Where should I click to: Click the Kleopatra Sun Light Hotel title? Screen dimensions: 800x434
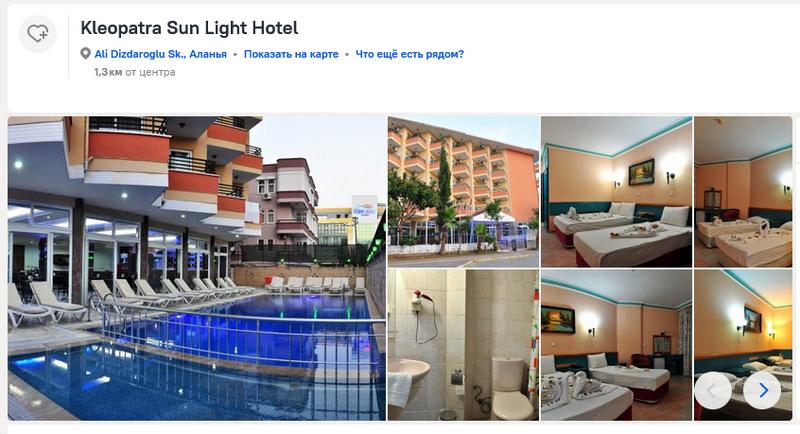tap(189, 28)
